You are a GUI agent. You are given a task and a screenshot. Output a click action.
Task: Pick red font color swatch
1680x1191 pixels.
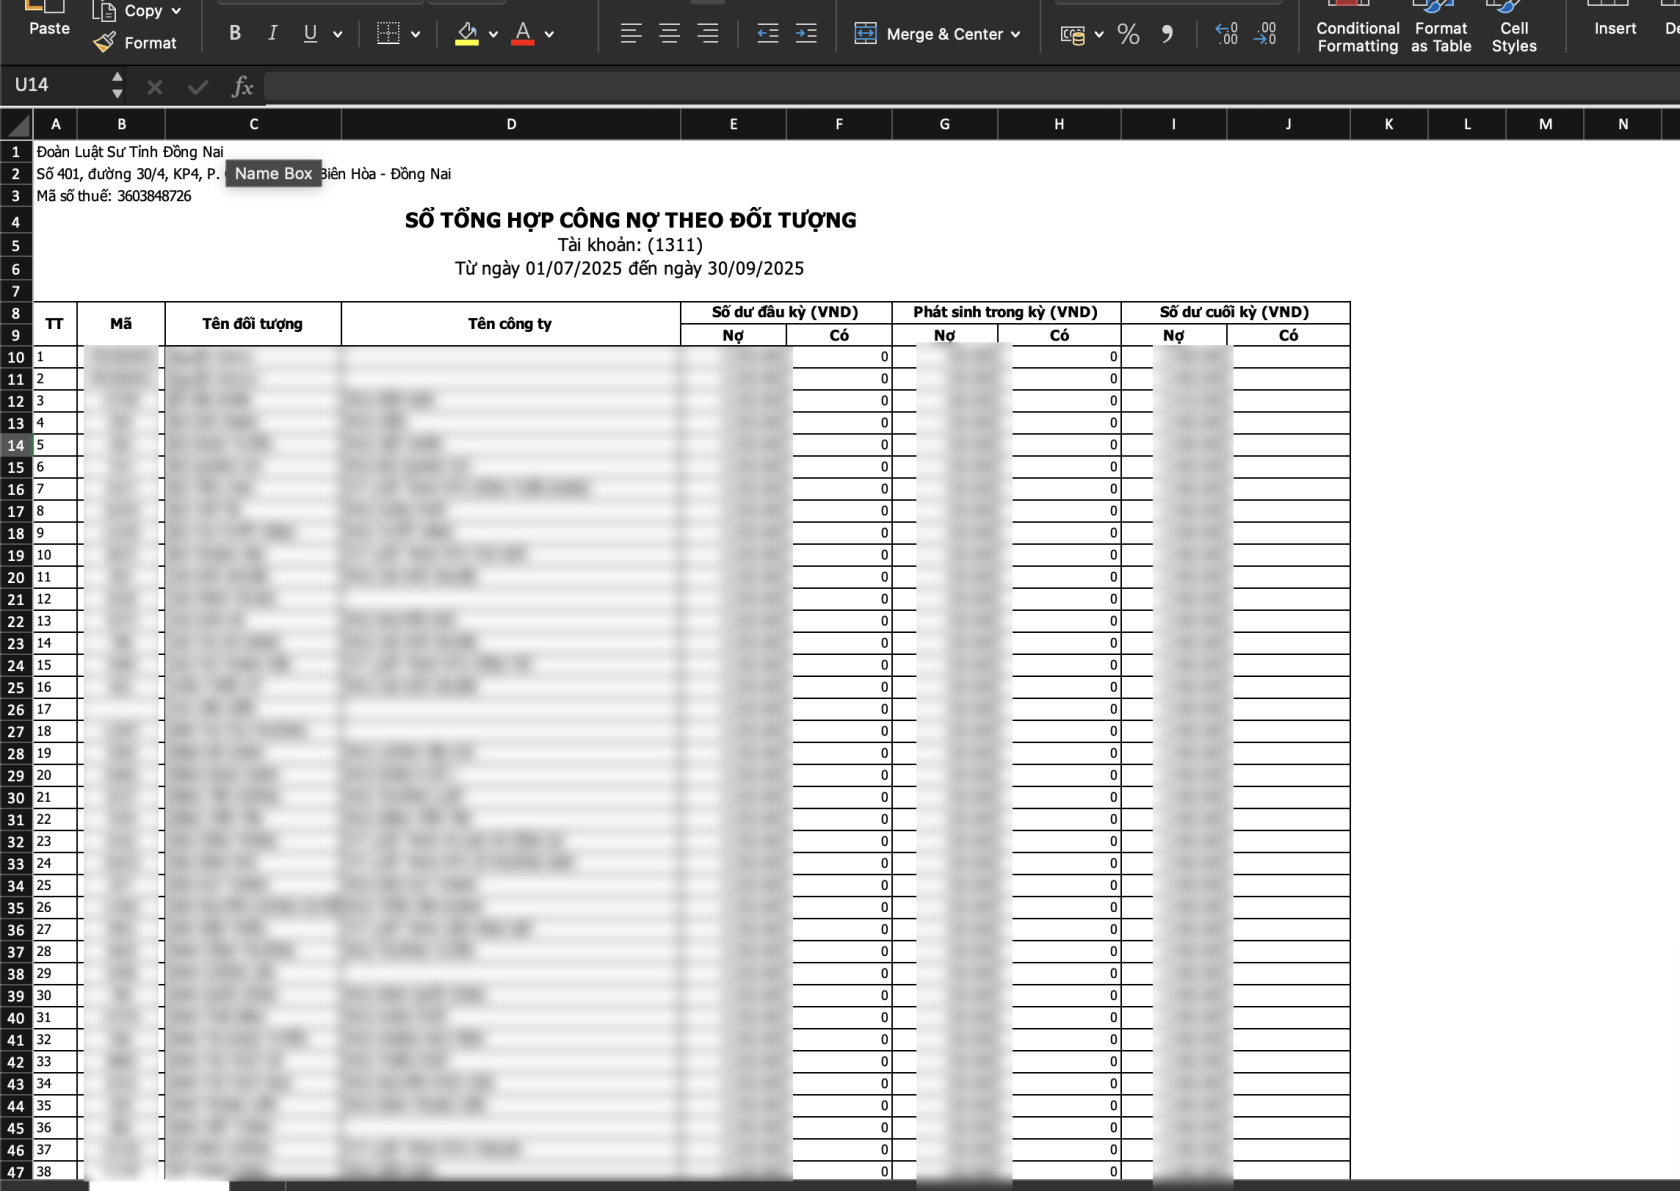click(x=522, y=33)
